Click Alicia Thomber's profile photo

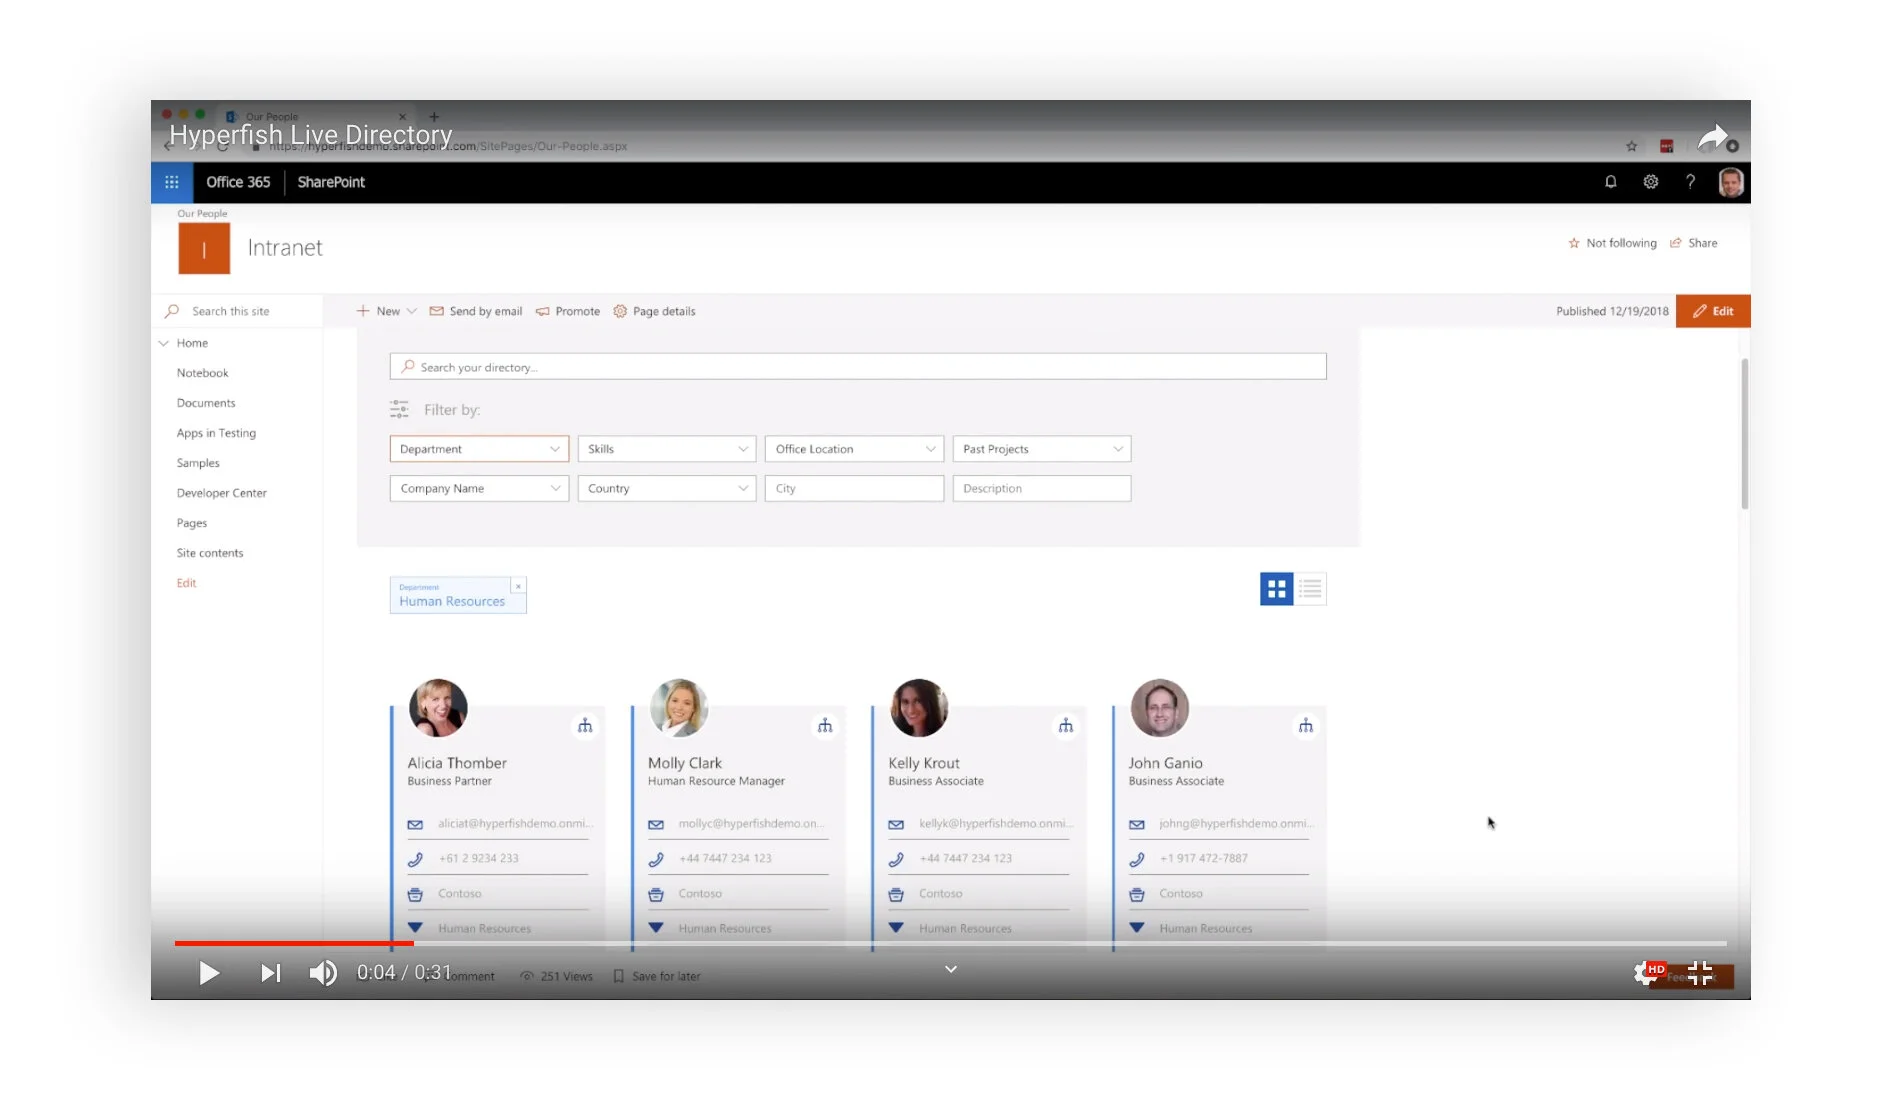tap(438, 708)
